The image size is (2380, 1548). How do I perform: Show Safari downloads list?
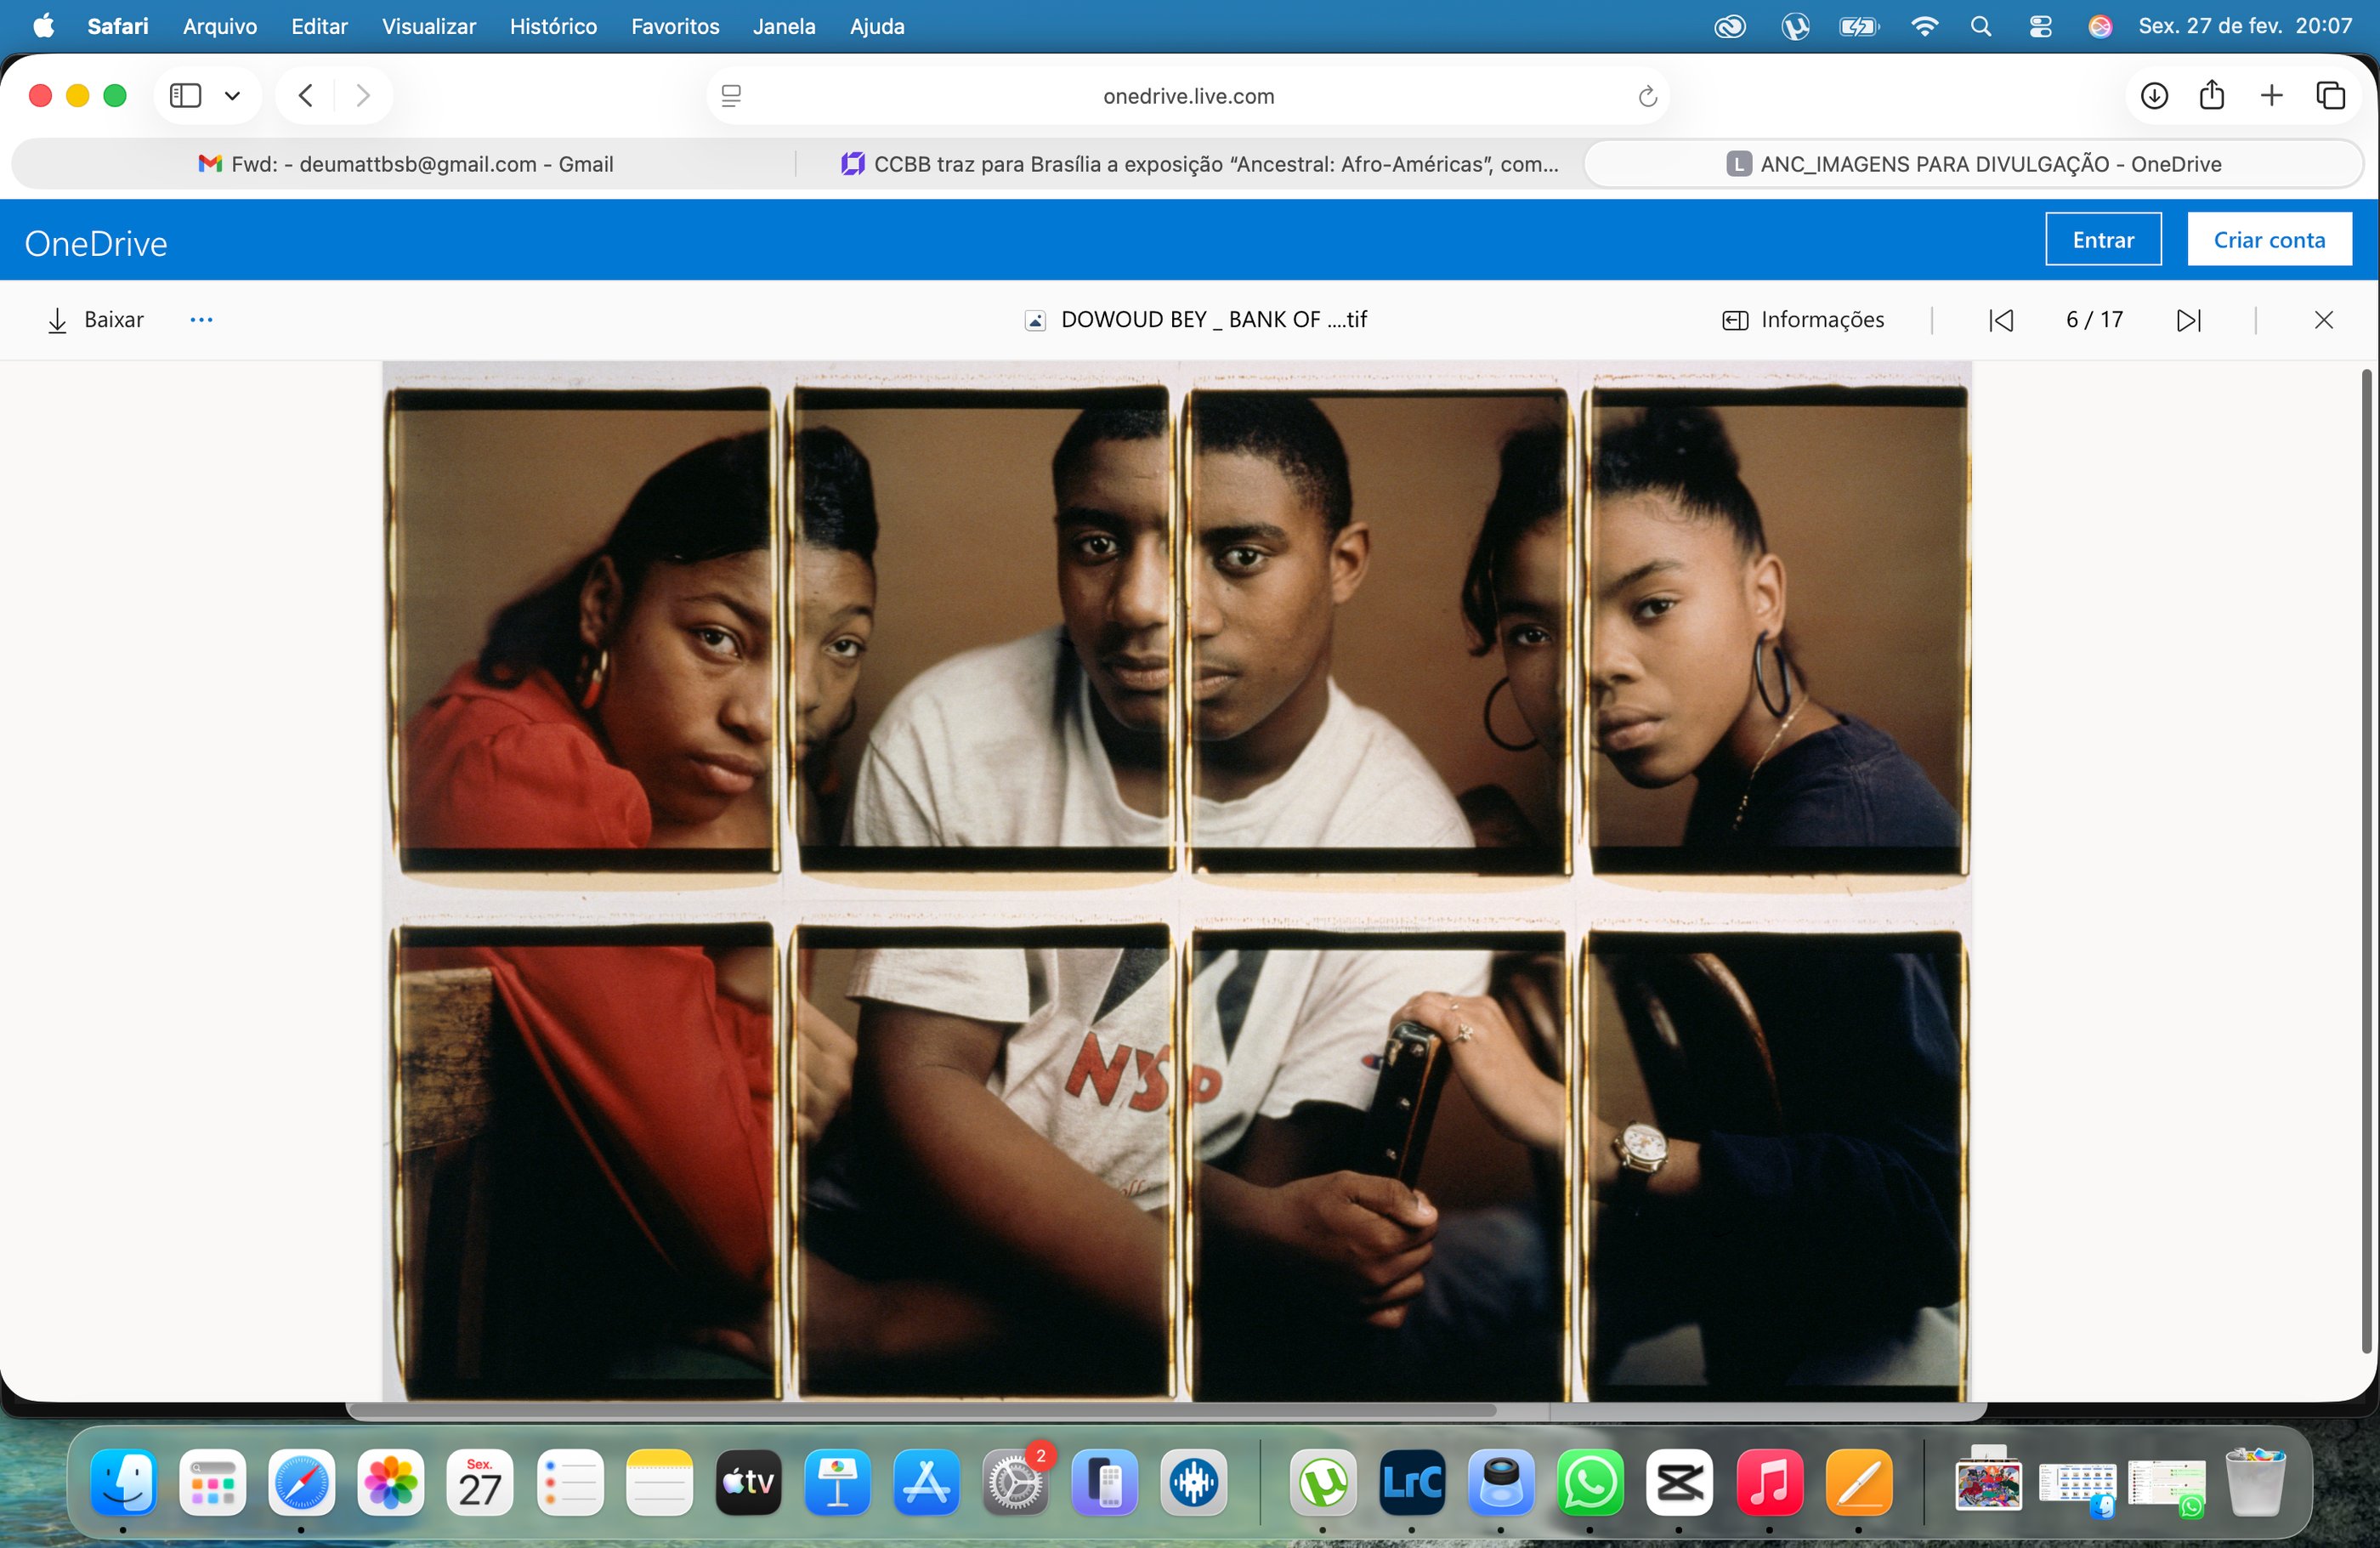click(x=2153, y=96)
